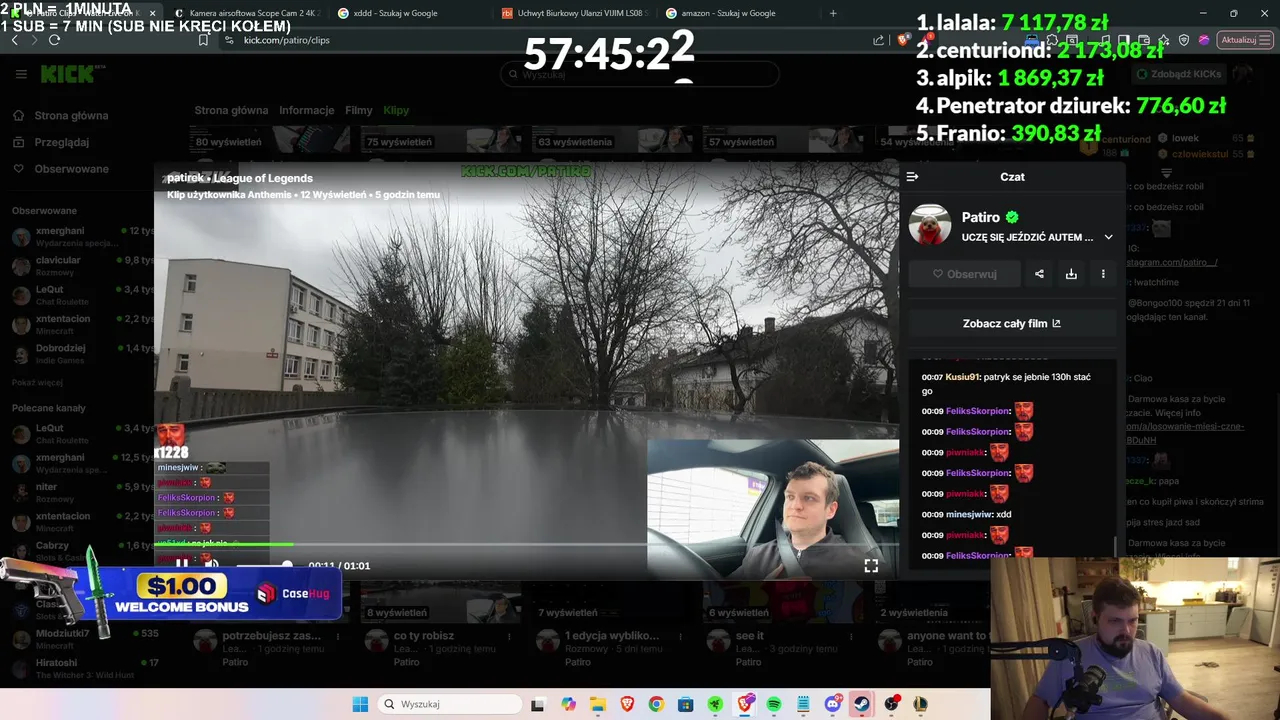Select the Klipy tab
The height and width of the screenshot is (720, 1280).
click(396, 110)
